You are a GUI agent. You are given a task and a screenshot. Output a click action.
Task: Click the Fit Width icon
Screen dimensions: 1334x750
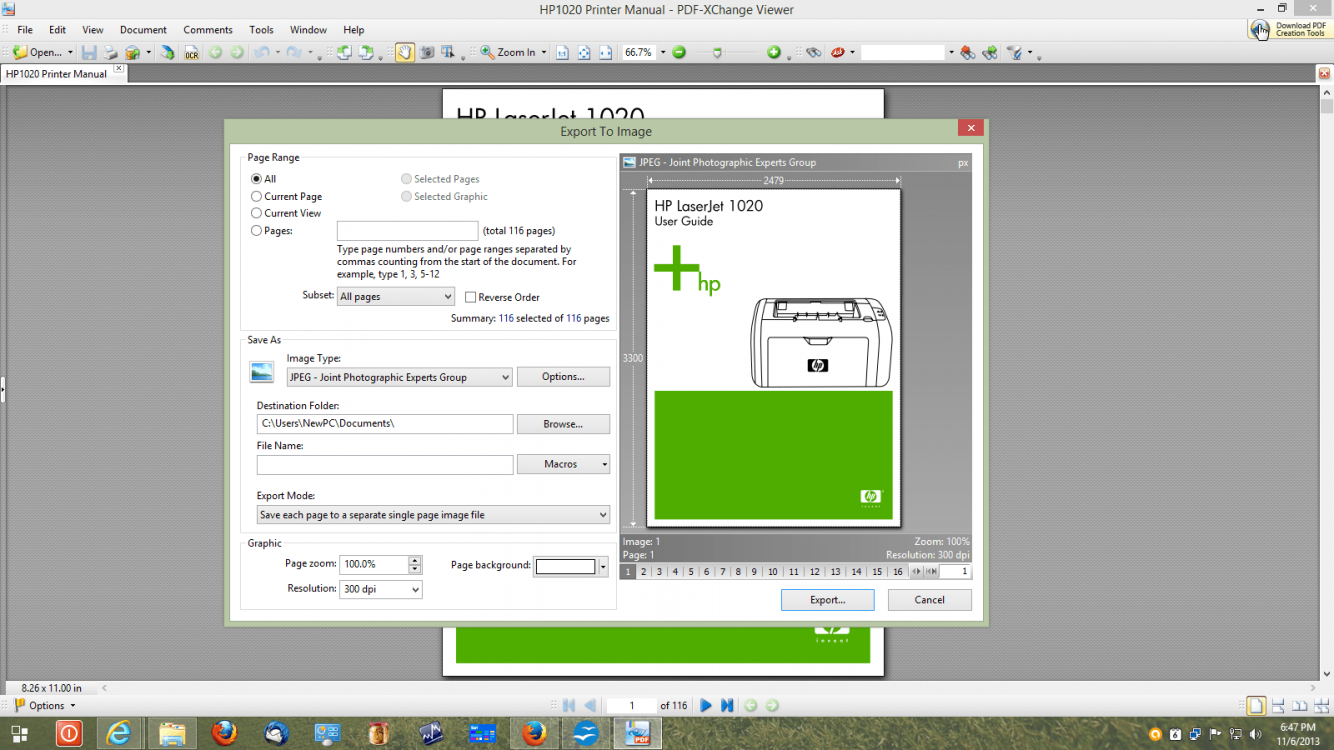[x=605, y=52]
